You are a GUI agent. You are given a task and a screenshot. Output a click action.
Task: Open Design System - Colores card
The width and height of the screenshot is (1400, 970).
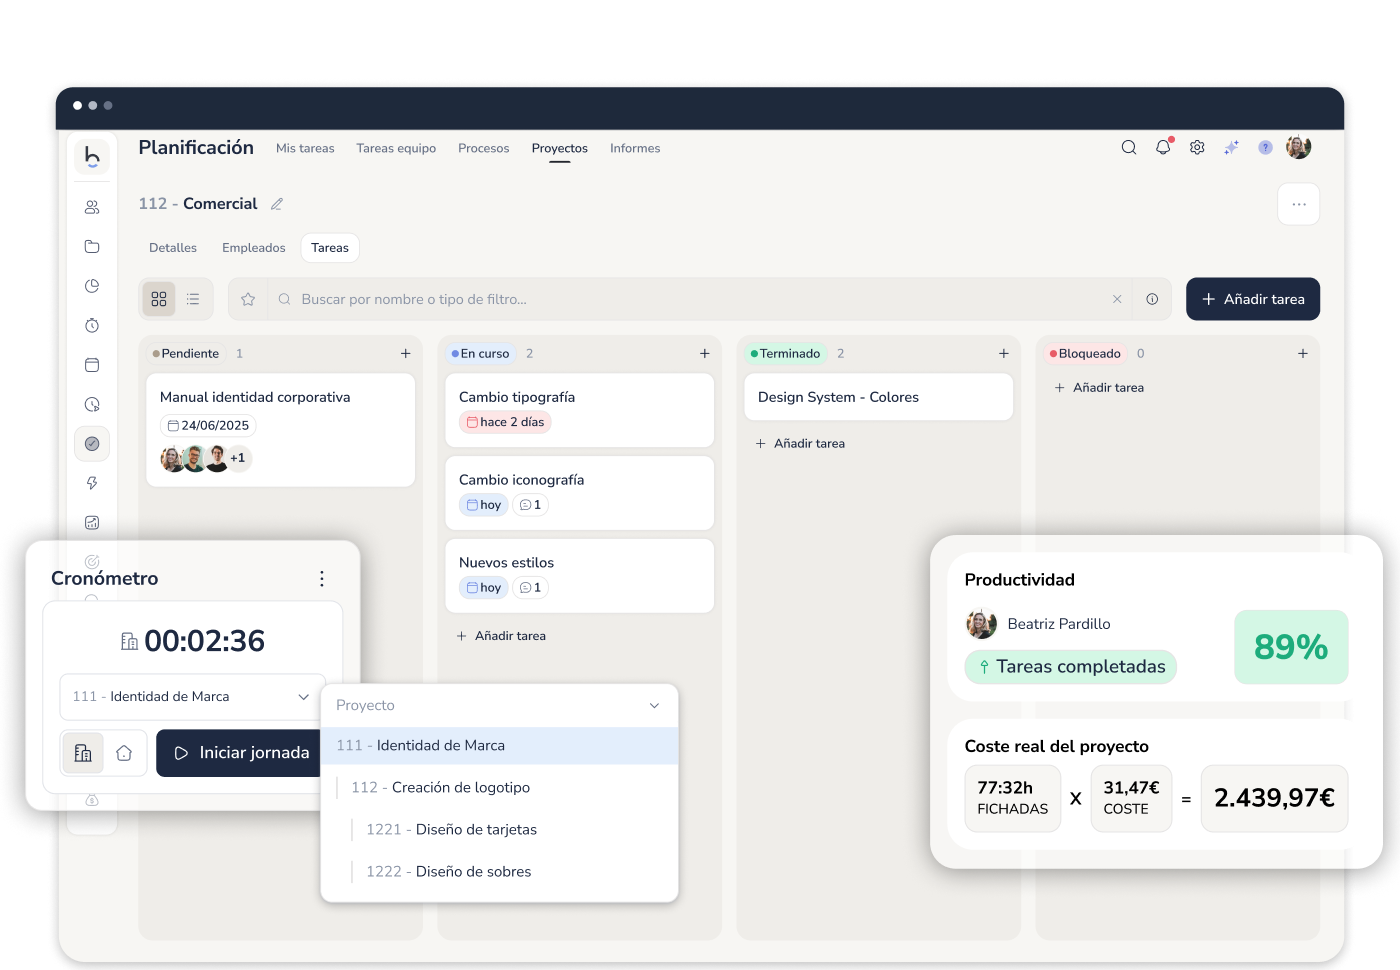coord(878,397)
